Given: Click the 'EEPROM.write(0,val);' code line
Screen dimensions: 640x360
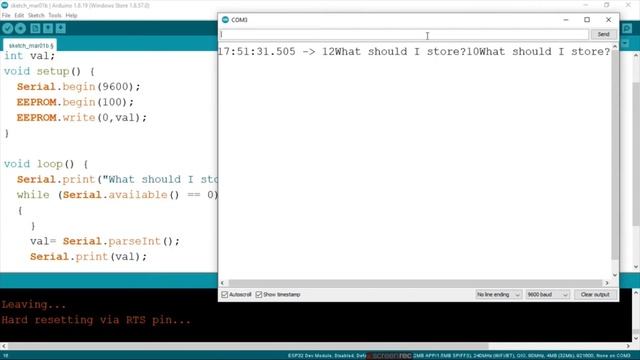Looking at the screenshot, I should [82, 118].
